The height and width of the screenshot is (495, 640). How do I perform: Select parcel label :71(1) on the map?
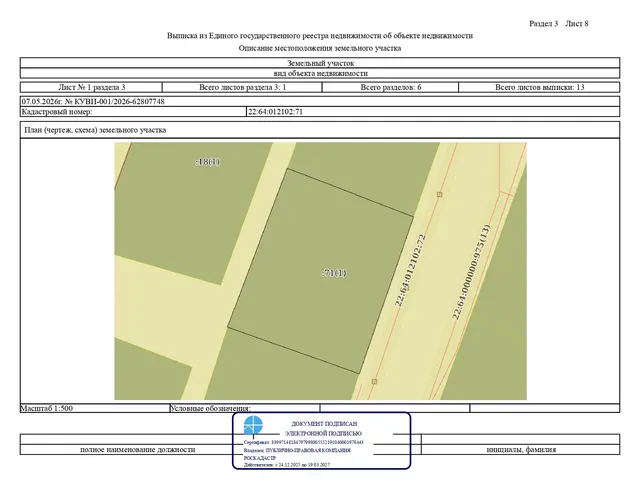(x=334, y=273)
